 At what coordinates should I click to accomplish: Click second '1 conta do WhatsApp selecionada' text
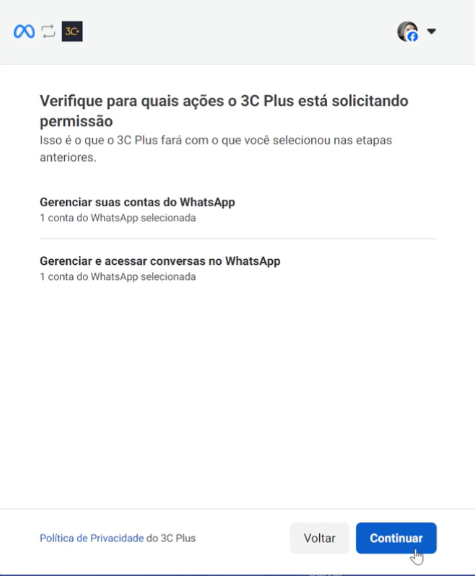(x=118, y=277)
